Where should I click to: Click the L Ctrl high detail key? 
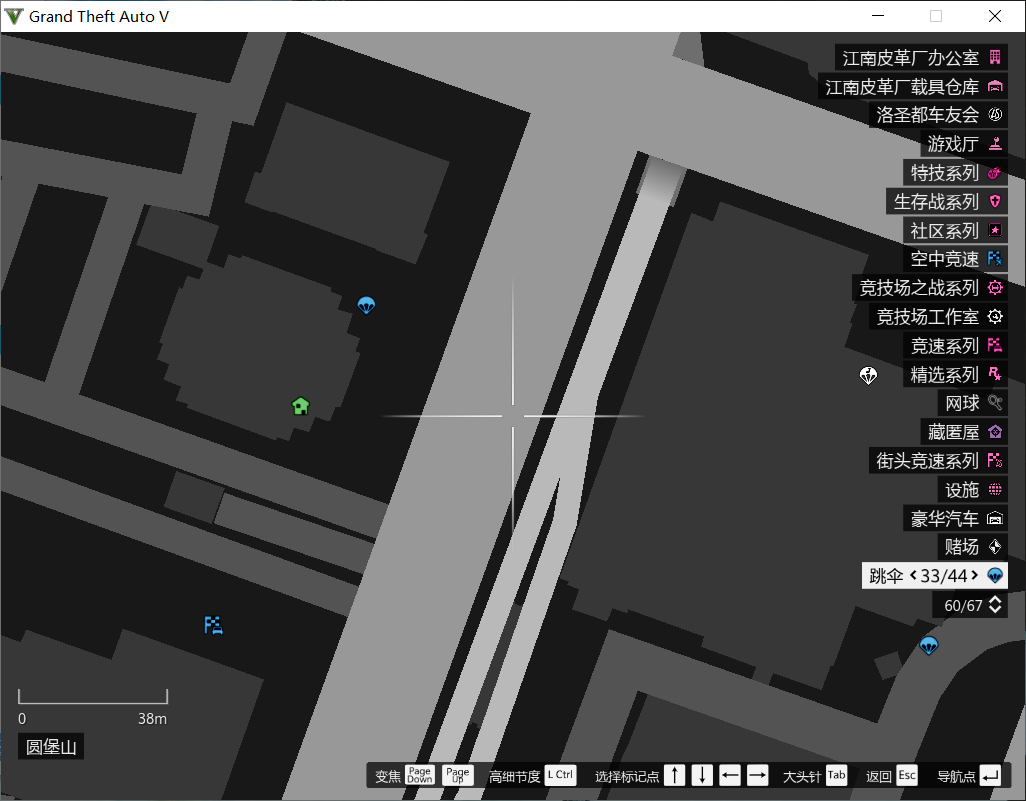[x=560, y=775]
